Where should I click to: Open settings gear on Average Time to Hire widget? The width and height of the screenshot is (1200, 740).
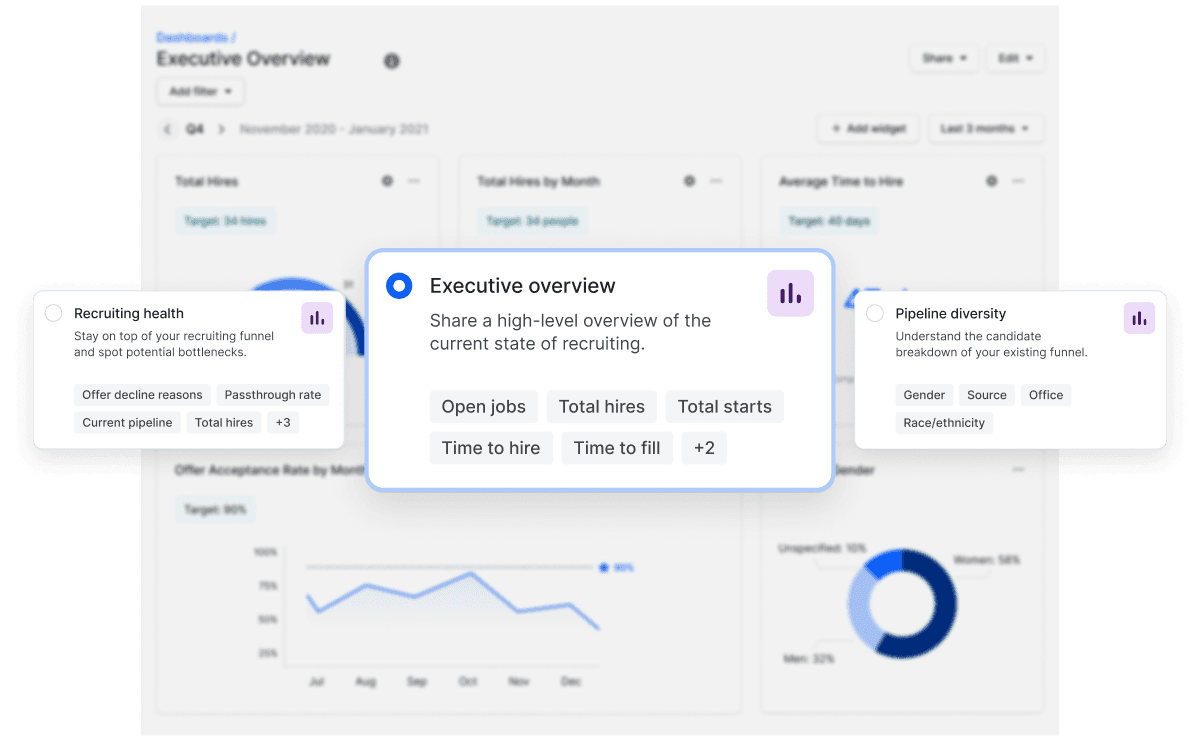991,181
